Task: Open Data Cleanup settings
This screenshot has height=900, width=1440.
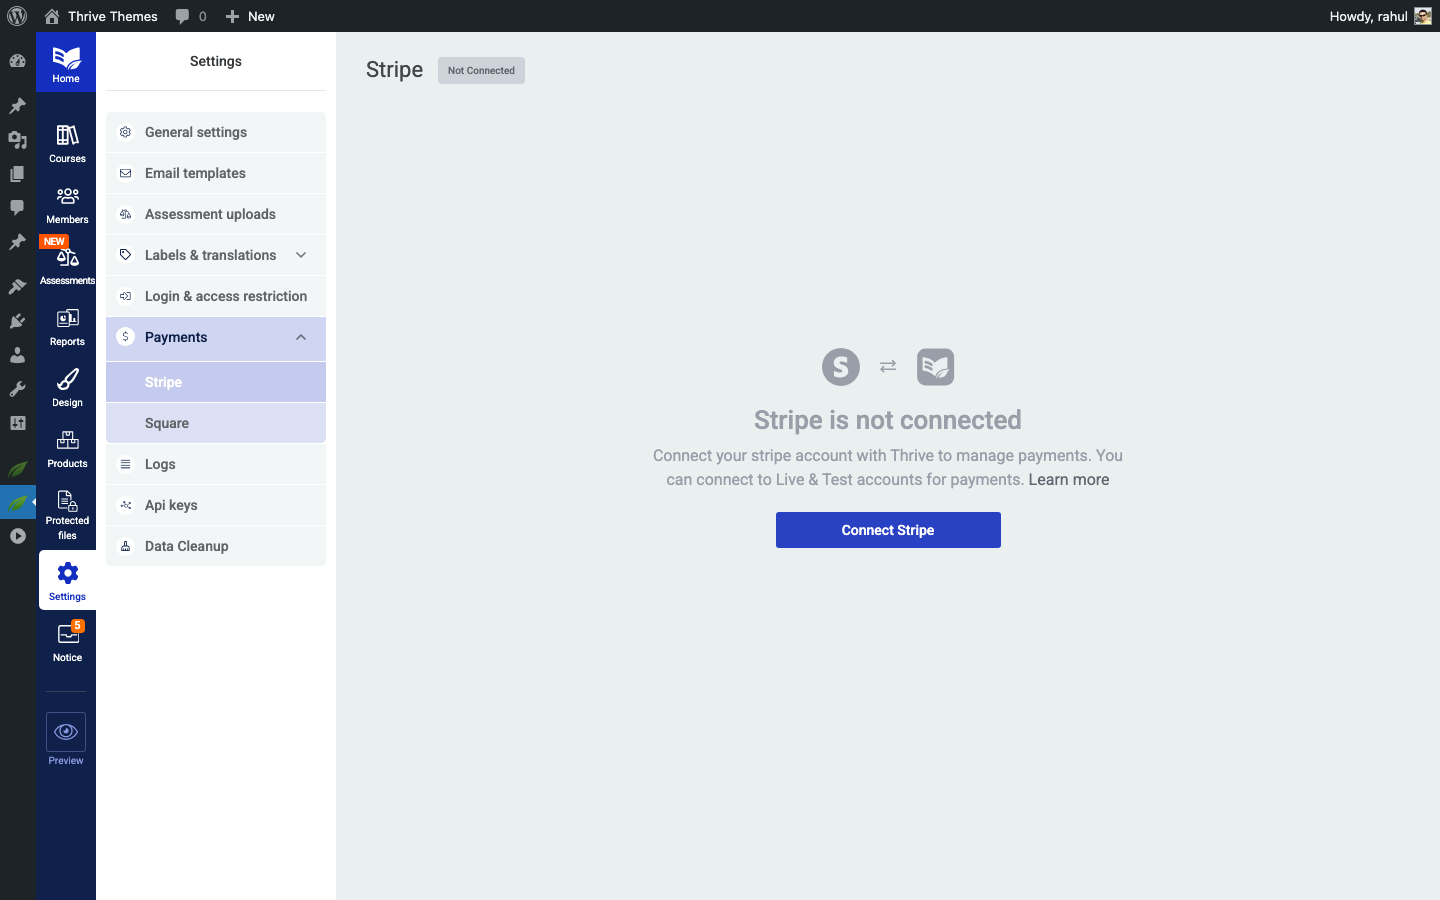Action: pos(215,546)
